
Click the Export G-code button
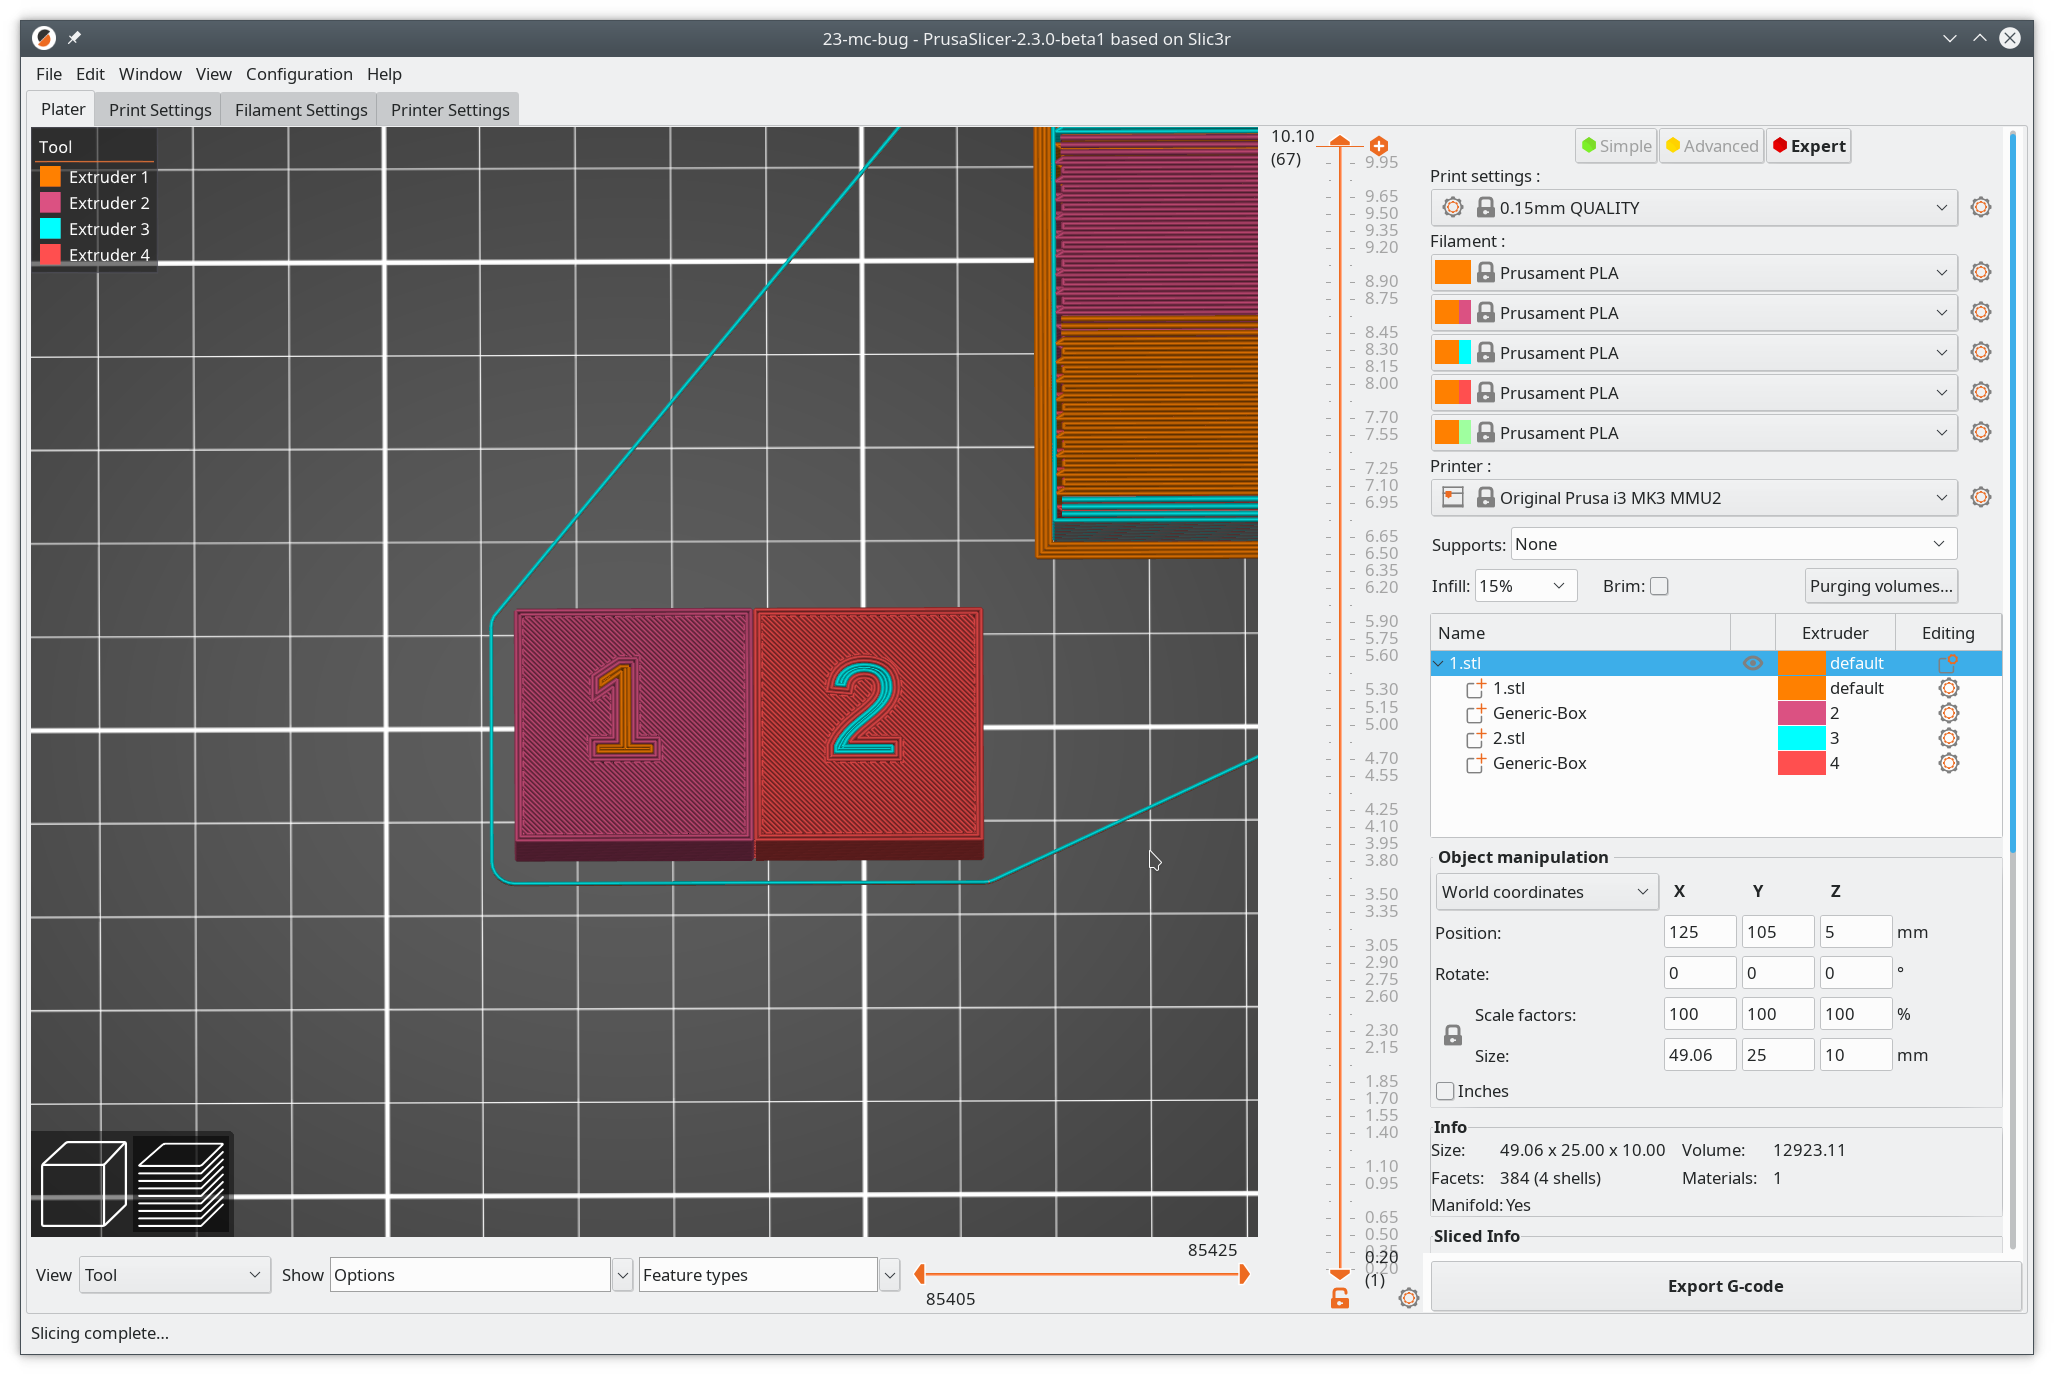[x=1725, y=1286]
